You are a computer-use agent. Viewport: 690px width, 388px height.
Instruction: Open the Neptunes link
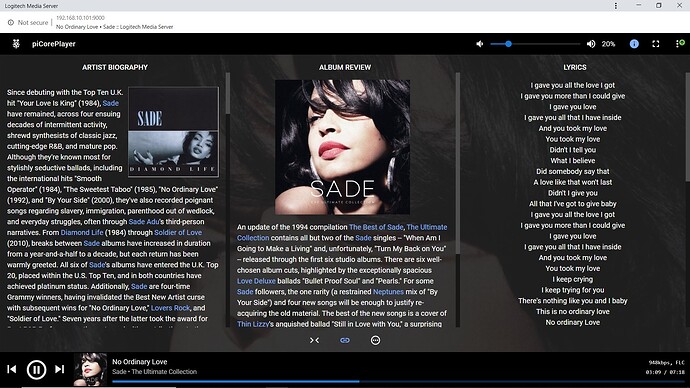click(388, 292)
